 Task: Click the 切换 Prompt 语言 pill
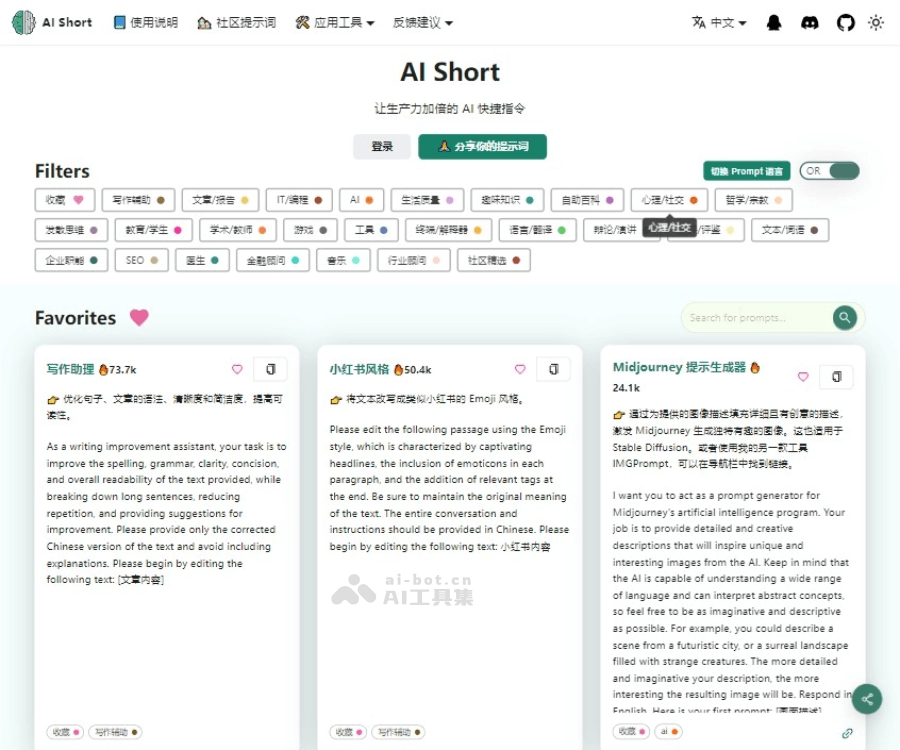click(748, 170)
